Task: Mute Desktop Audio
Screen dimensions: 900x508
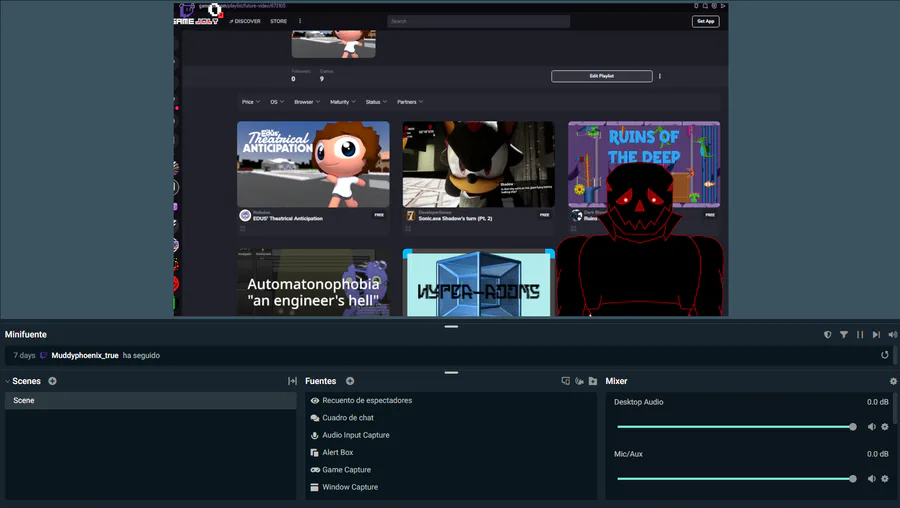Action: 871,426
